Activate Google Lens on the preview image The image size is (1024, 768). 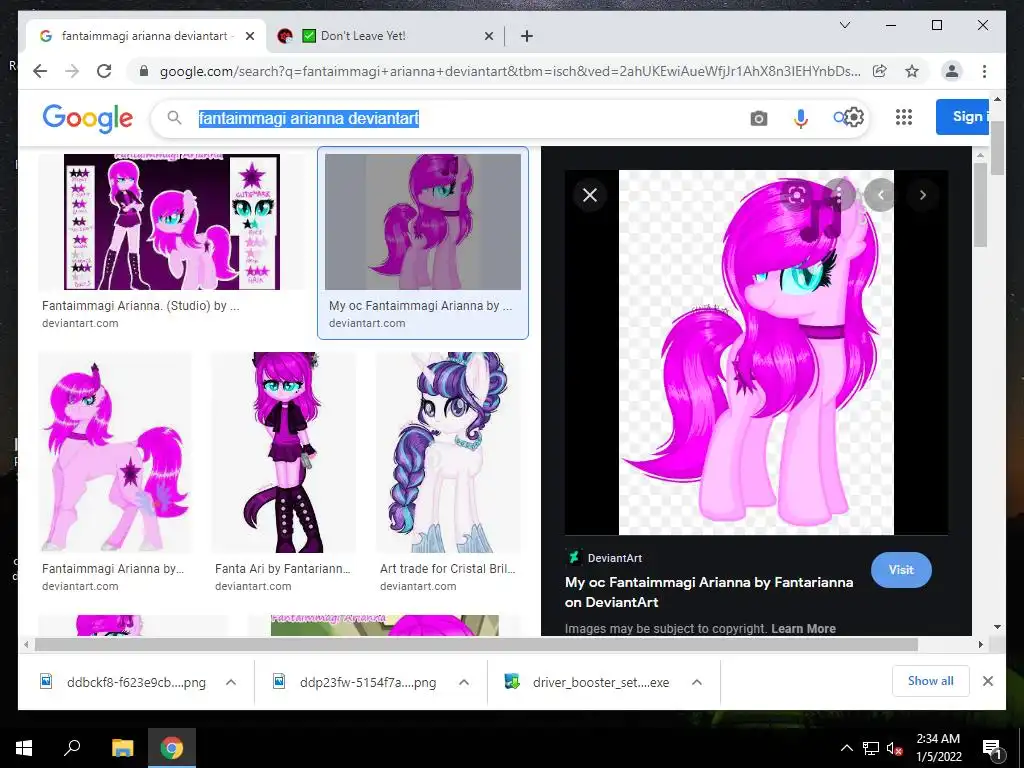[x=796, y=195]
